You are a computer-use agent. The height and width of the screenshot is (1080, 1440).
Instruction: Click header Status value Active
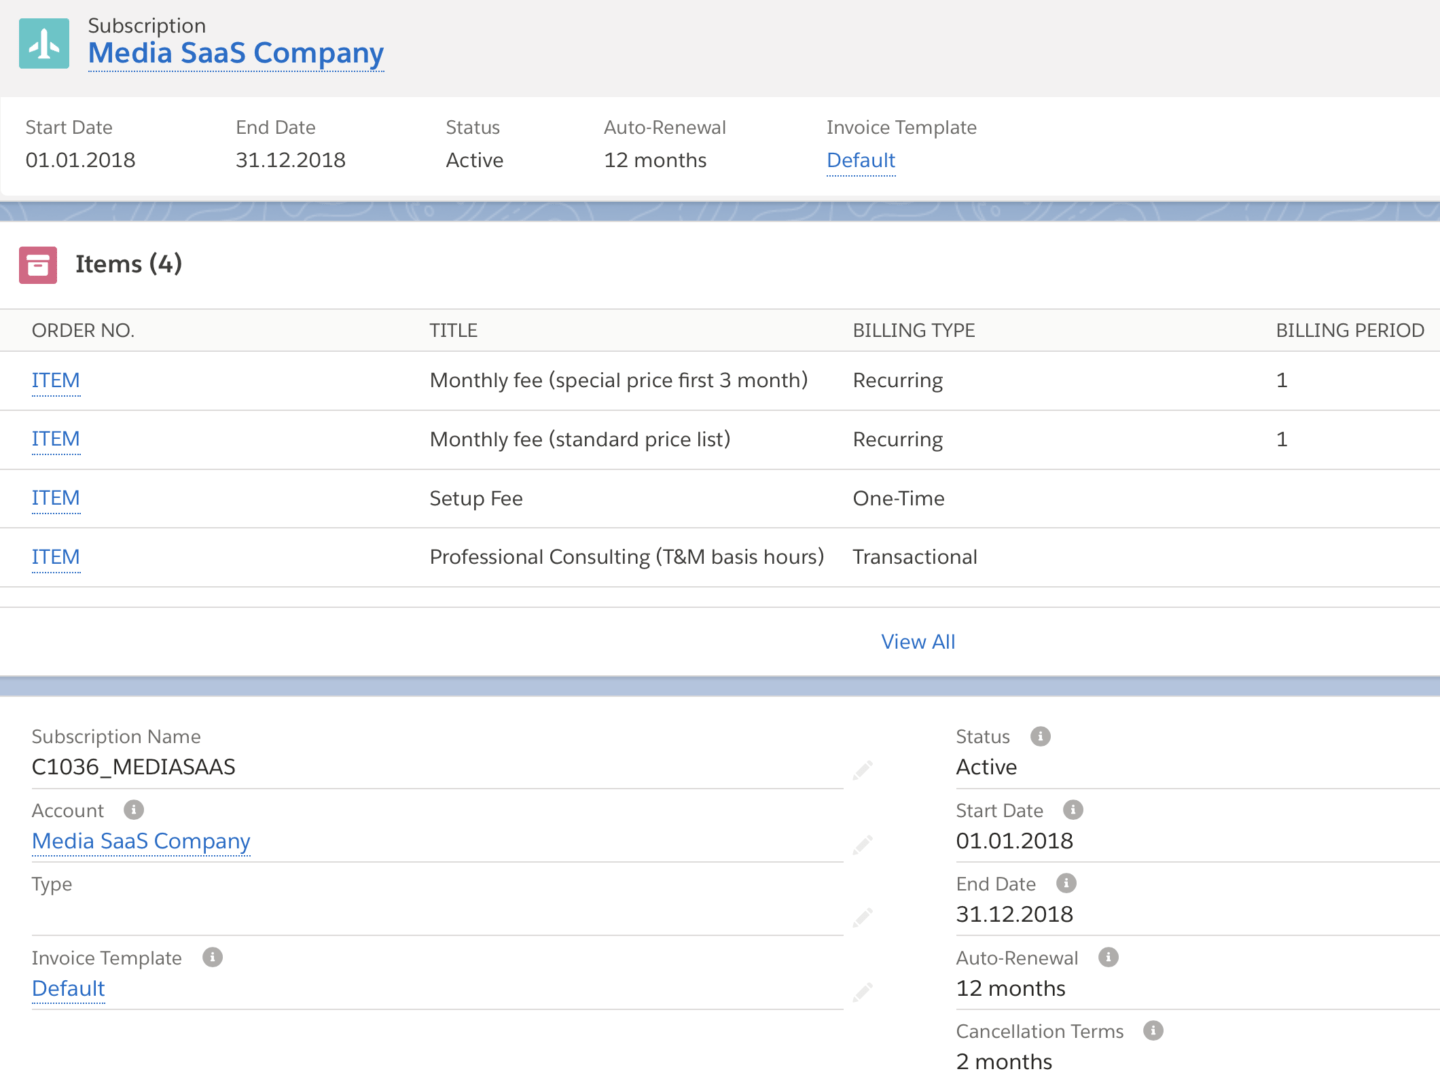point(475,160)
